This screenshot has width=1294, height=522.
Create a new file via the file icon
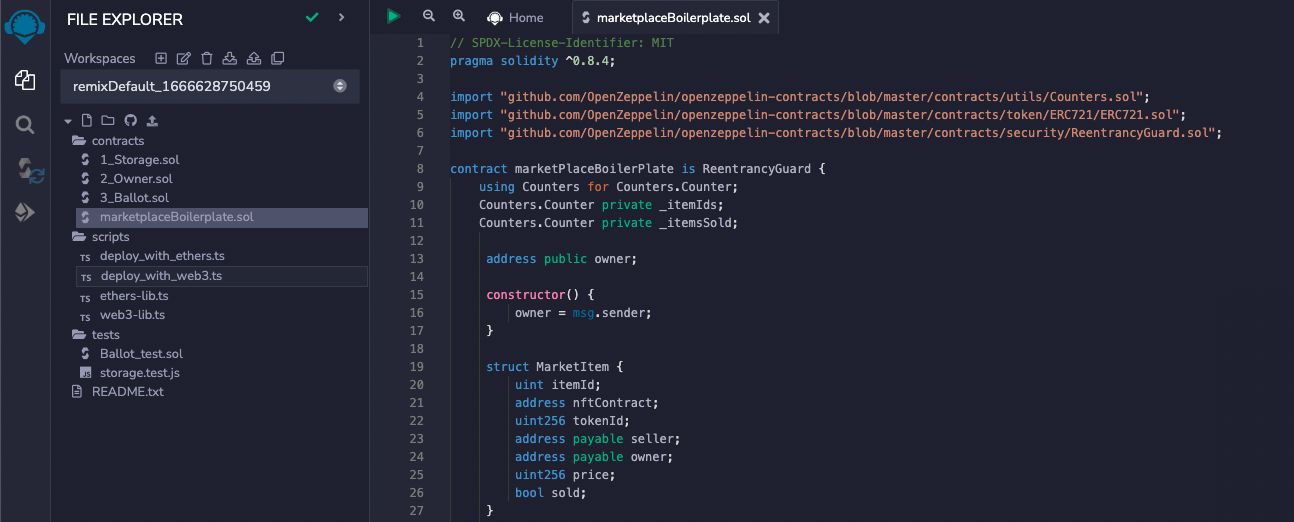click(x=87, y=121)
